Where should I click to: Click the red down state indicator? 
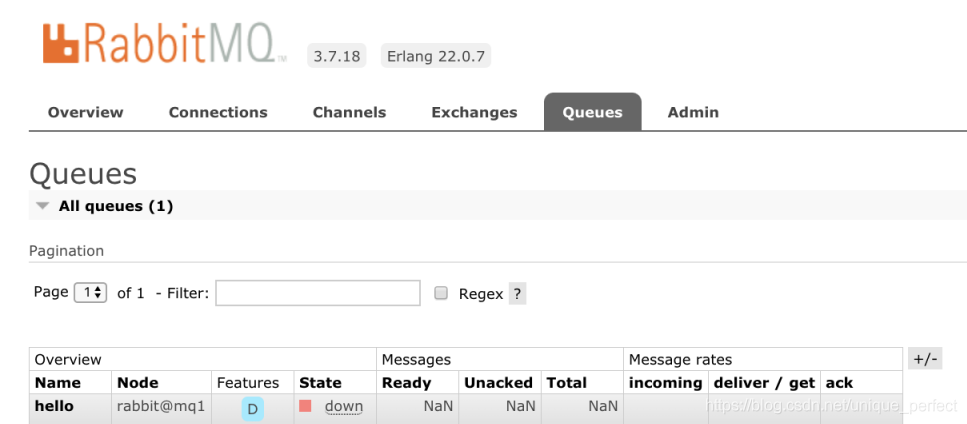click(306, 406)
